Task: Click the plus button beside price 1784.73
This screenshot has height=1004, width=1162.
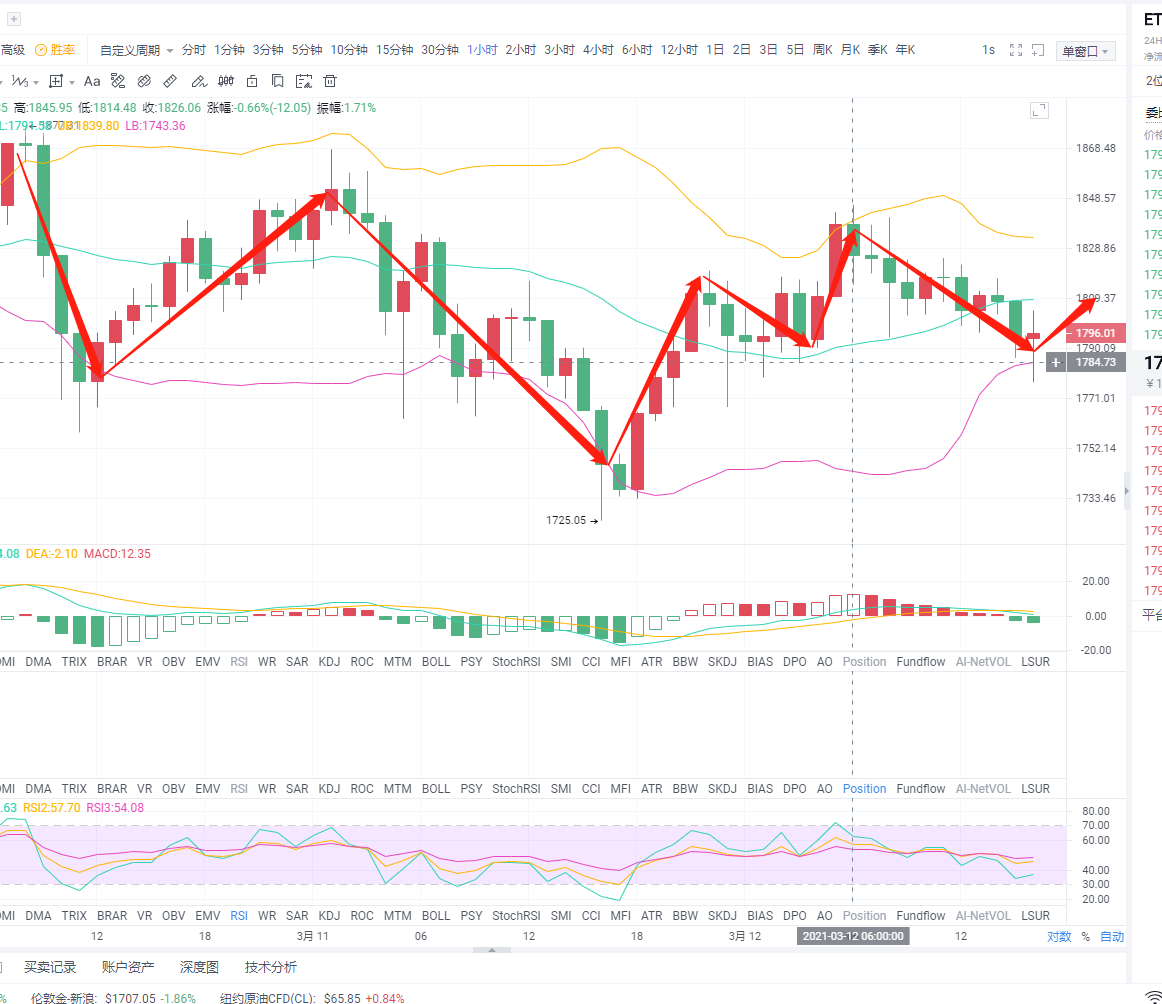Action: pyautogui.click(x=1056, y=362)
